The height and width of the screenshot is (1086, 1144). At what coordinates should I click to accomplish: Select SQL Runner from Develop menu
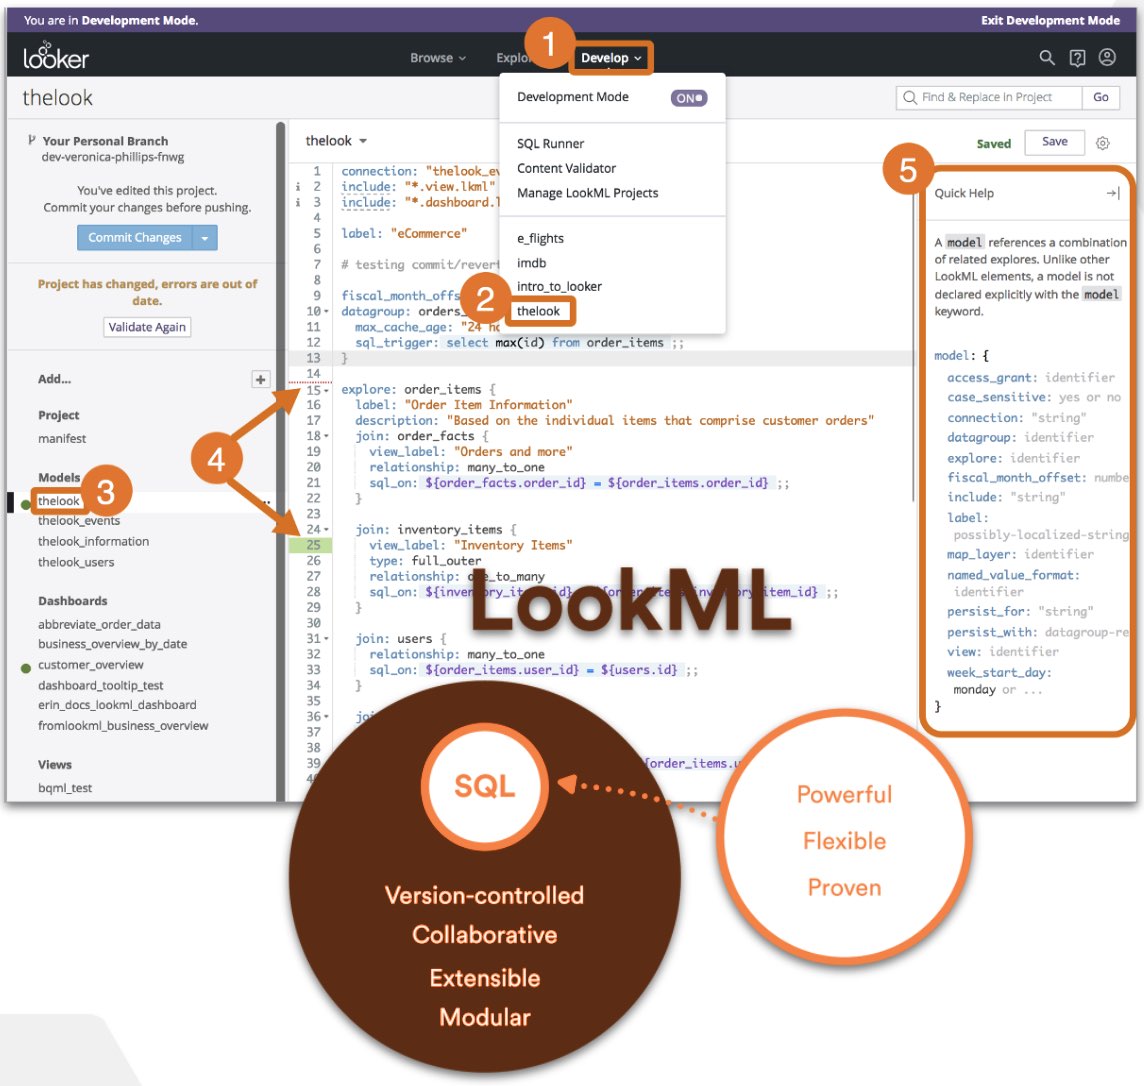click(551, 144)
